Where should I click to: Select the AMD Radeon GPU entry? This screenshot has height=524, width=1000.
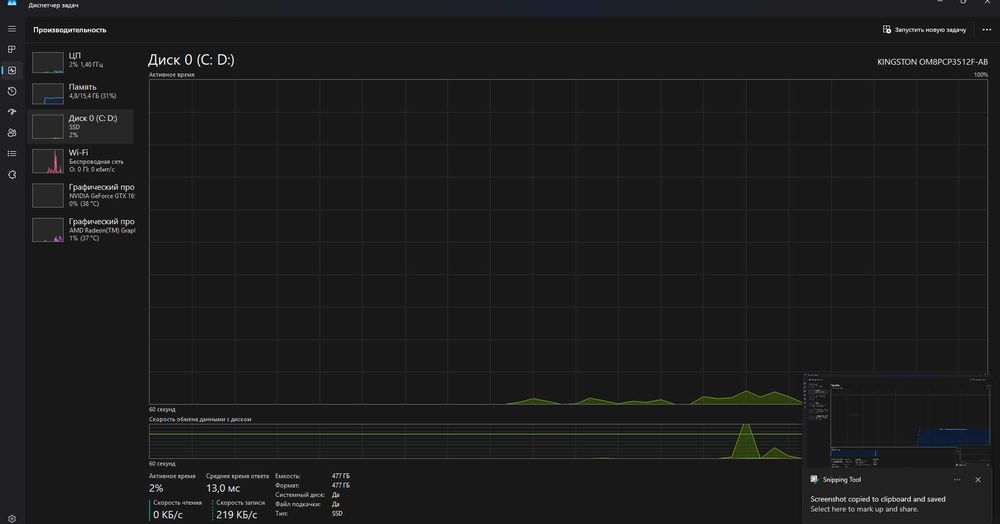coord(80,229)
